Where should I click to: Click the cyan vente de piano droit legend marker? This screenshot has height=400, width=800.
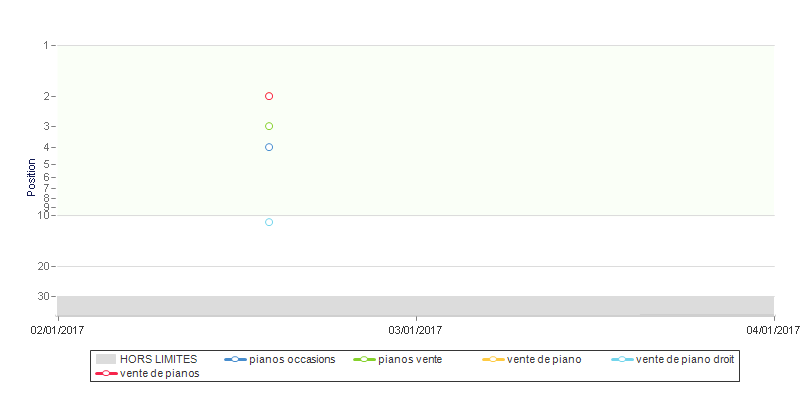(x=622, y=360)
